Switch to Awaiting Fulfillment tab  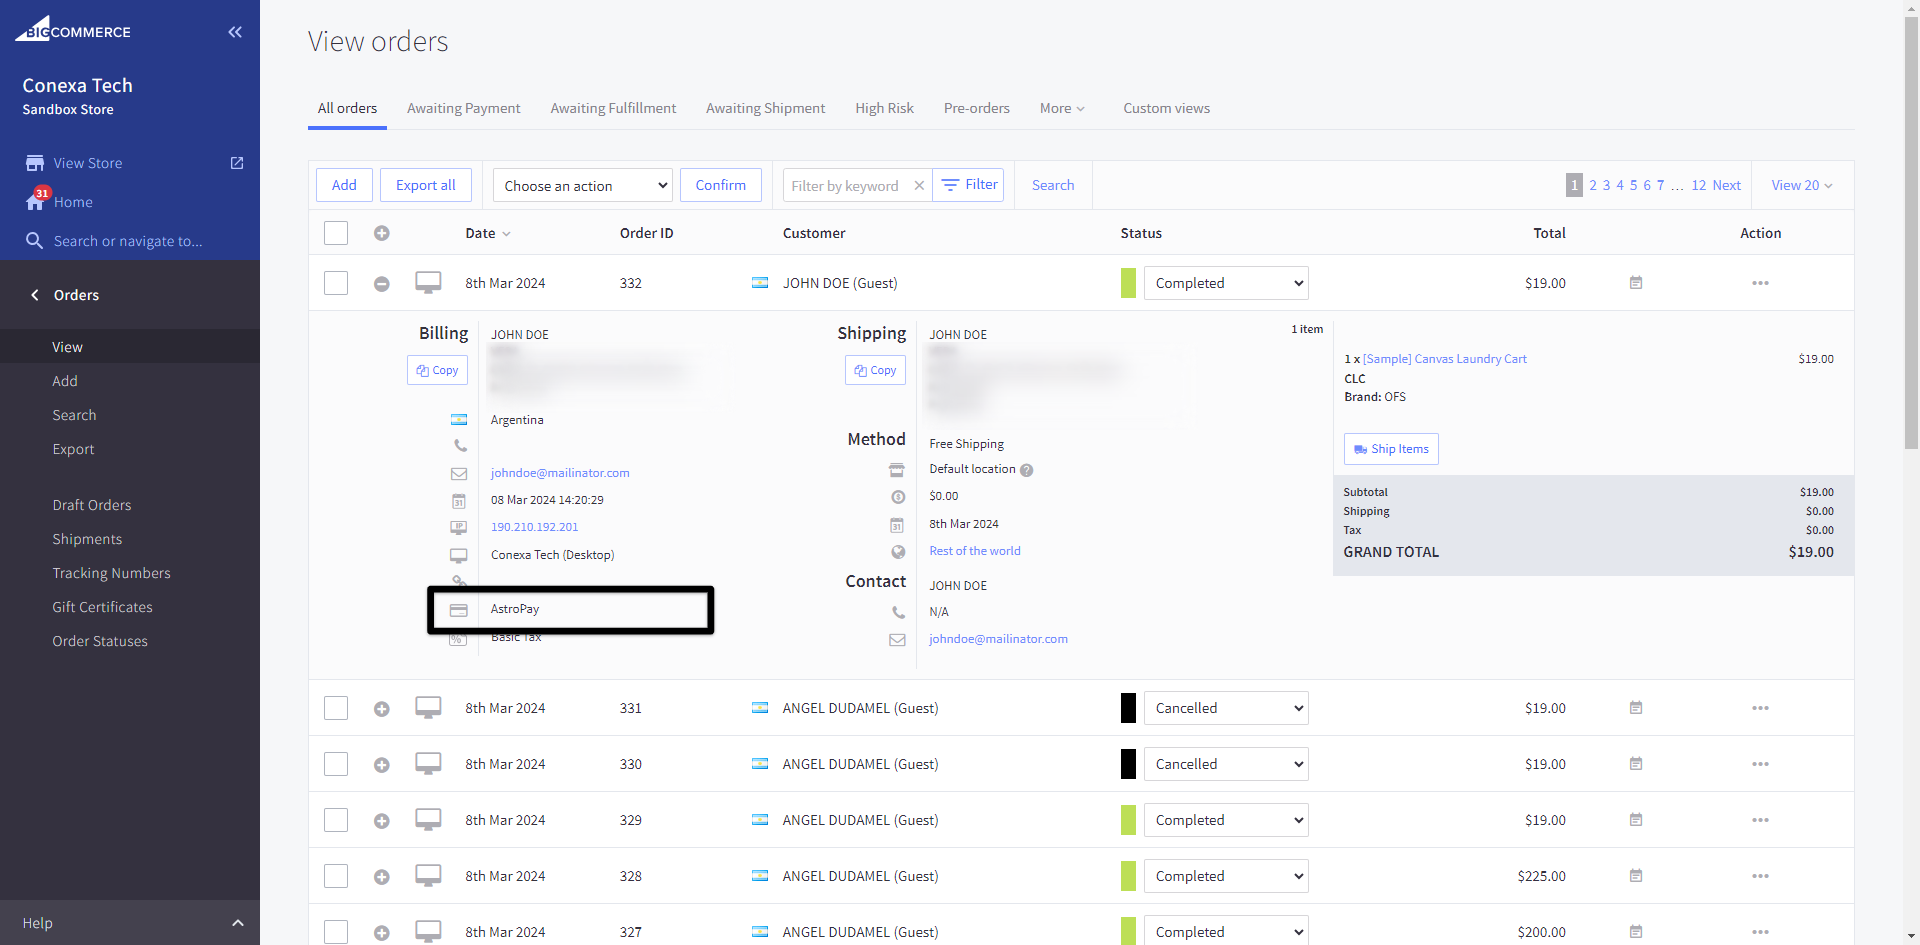click(613, 108)
